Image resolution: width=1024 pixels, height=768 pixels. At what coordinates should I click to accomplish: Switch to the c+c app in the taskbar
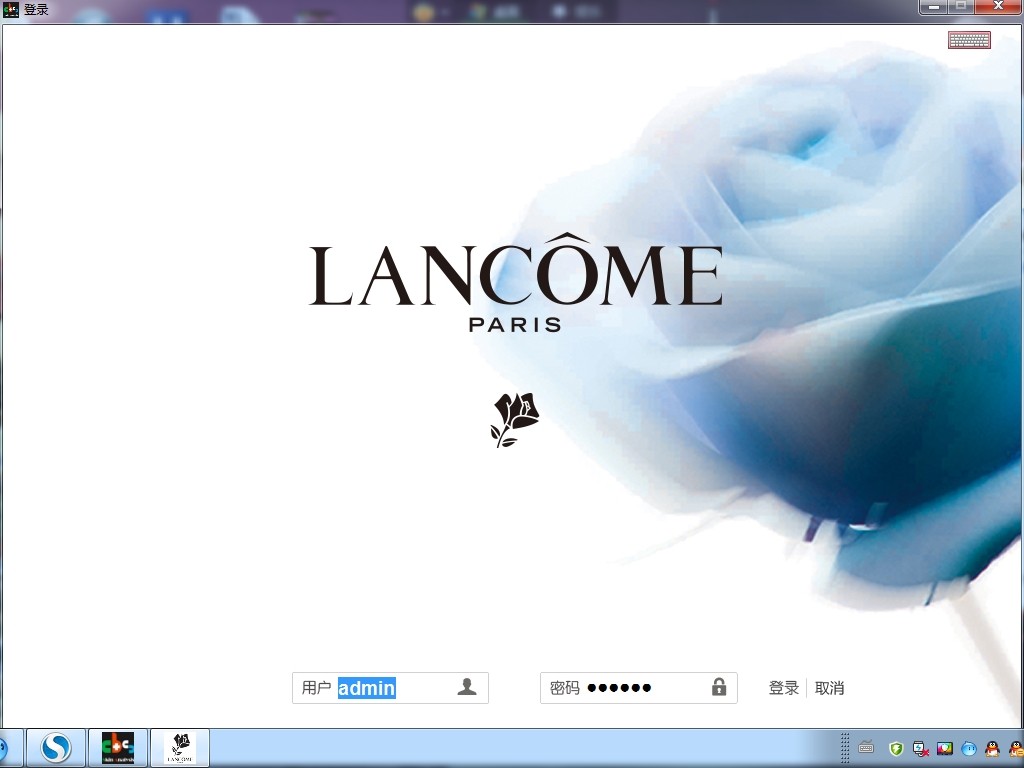point(118,748)
